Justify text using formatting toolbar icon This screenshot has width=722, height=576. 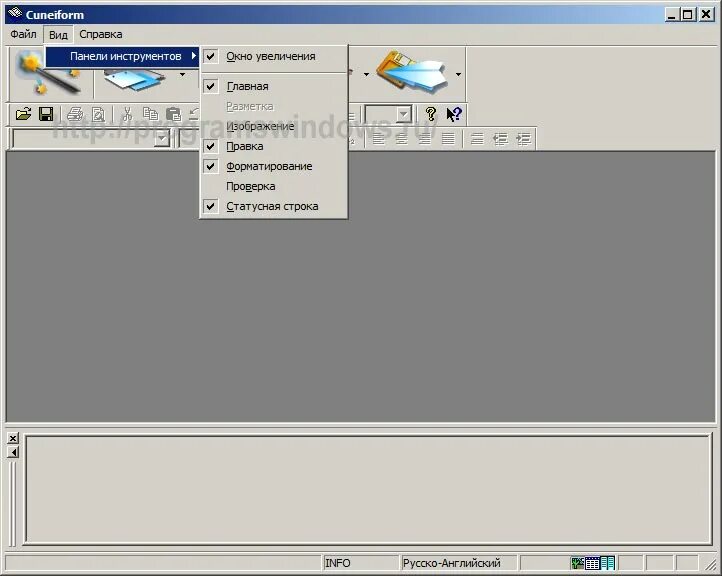pyautogui.click(x=448, y=139)
